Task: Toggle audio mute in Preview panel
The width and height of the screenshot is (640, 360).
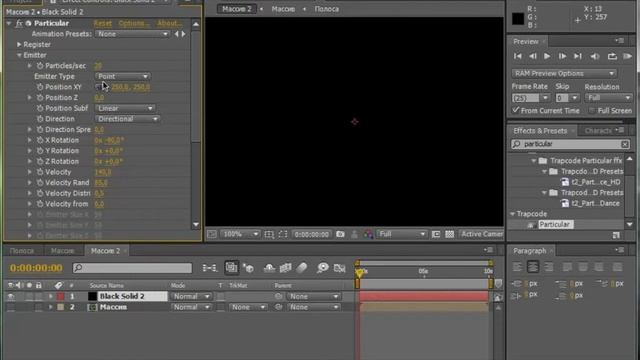Action: click(595, 56)
